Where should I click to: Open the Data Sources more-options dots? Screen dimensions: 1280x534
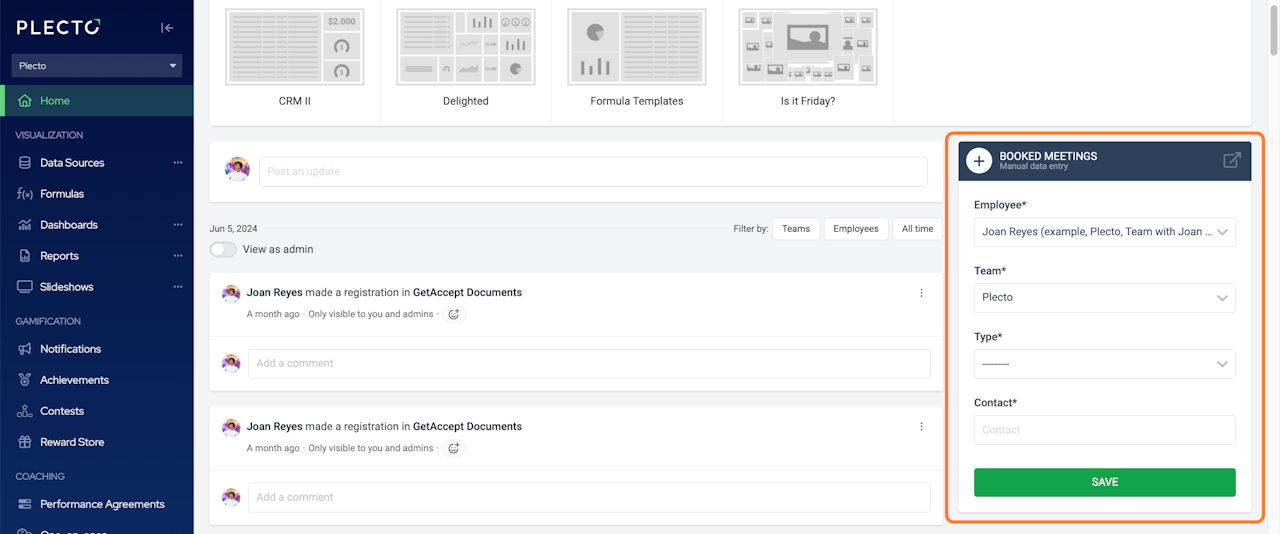pyautogui.click(x=178, y=162)
